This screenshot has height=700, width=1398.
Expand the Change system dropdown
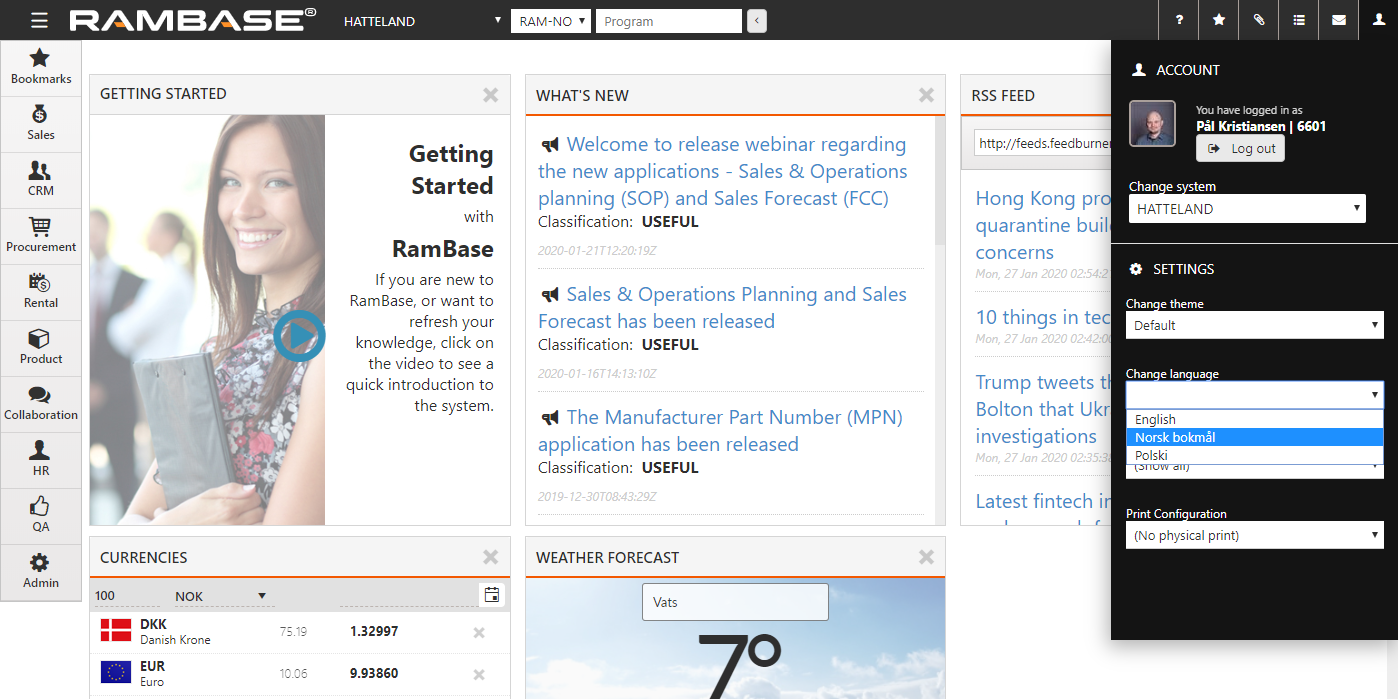coord(1247,209)
